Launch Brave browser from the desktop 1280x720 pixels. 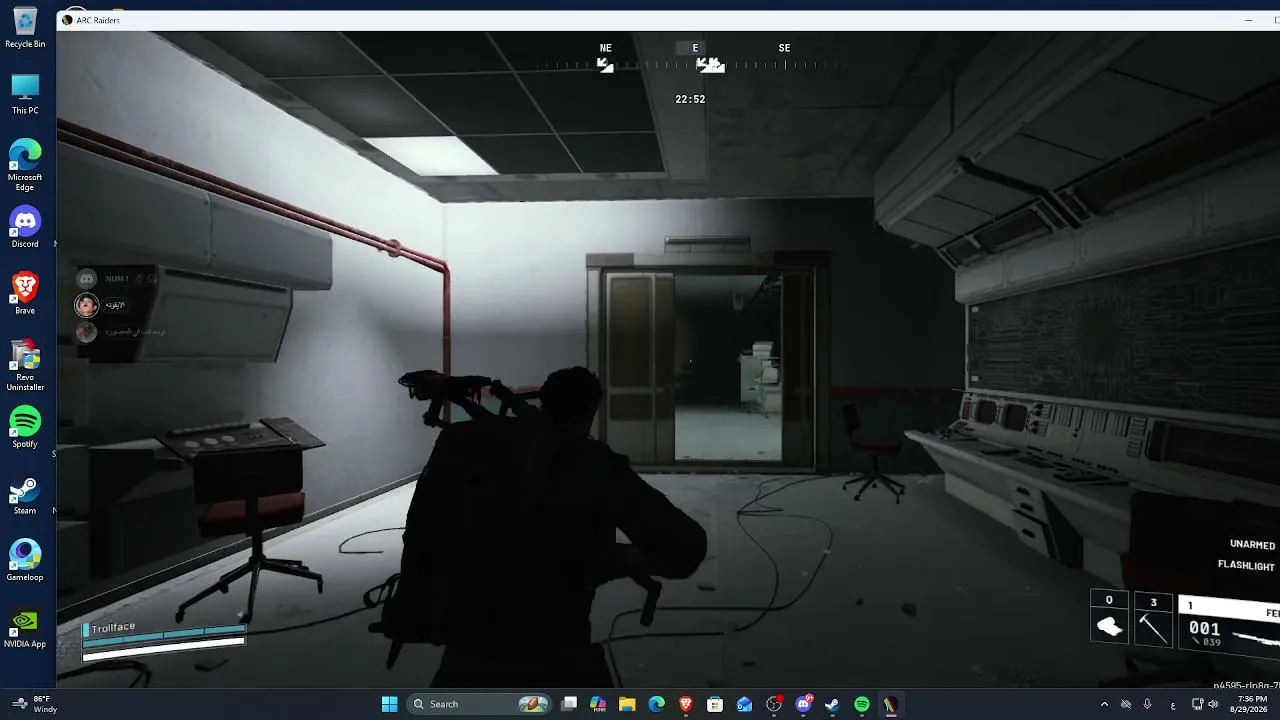click(25, 294)
